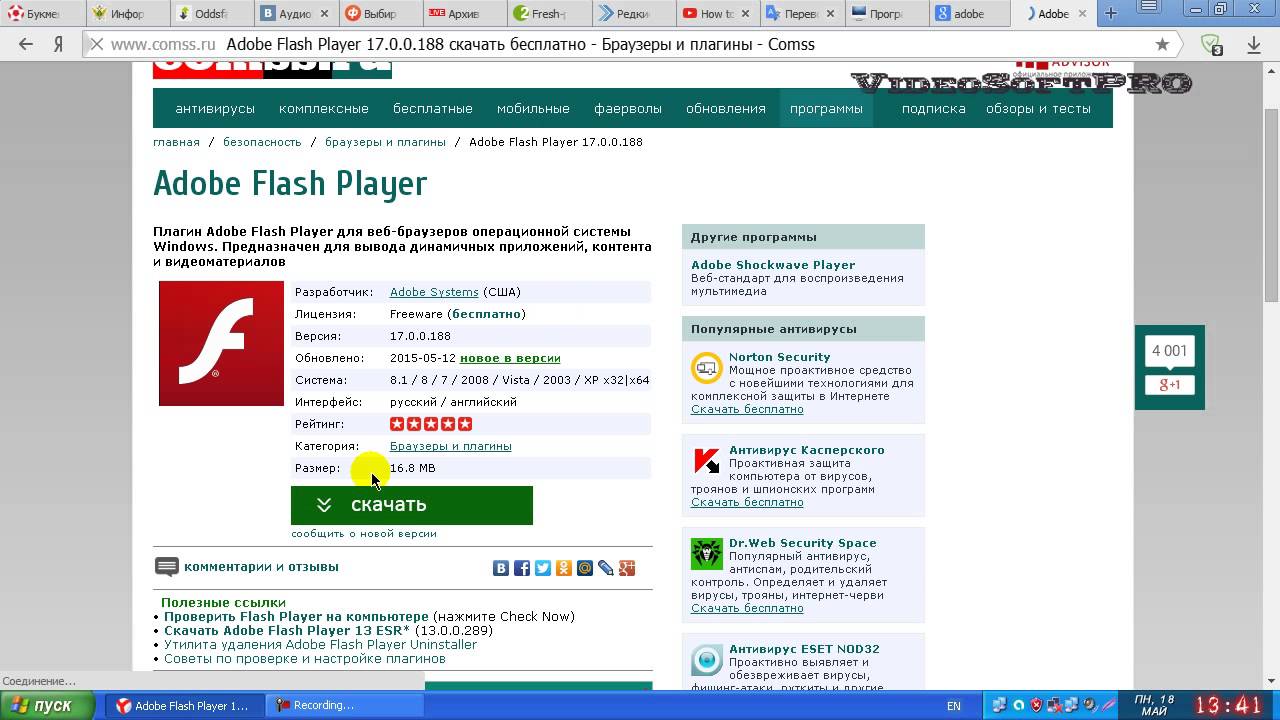Click the EN language indicator in taskbar
The image size is (1280, 720).
pyautogui.click(x=954, y=706)
